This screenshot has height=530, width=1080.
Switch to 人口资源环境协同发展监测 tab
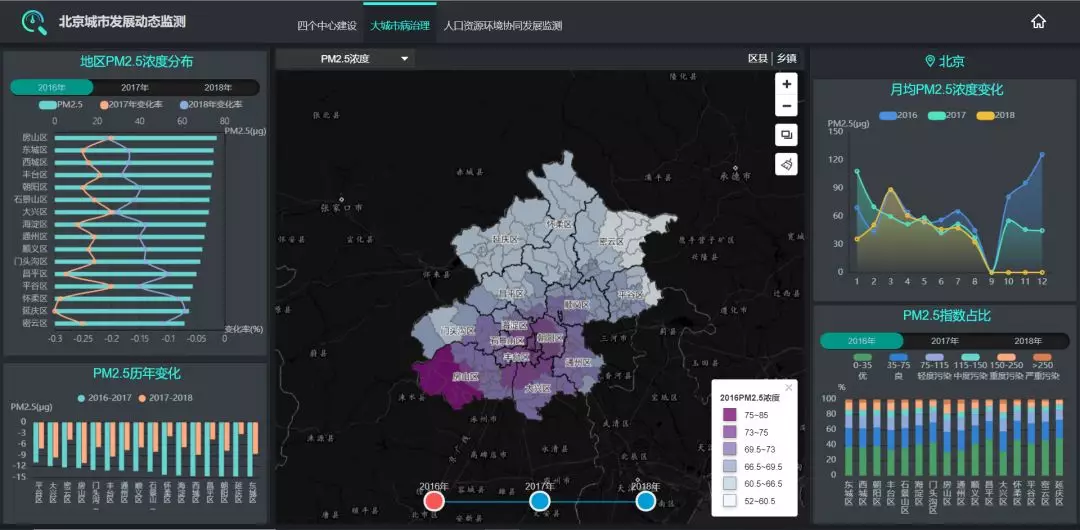[503, 26]
